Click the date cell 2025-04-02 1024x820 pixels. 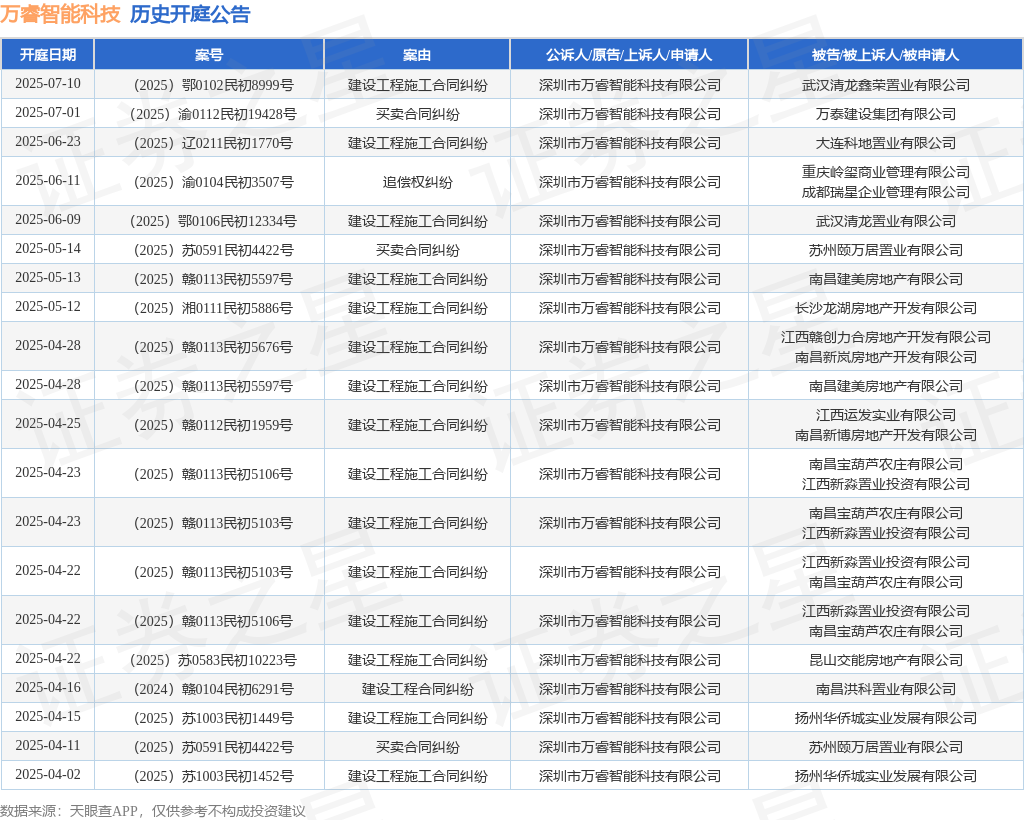click(48, 774)
